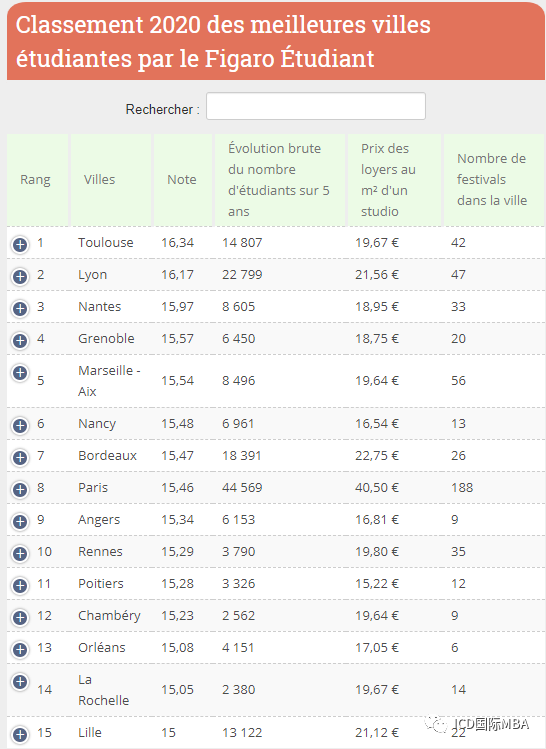Expand the Paris row plus icon
The height and width of the screenshot is (749, 546).
pyautogui.click(x=20, y=490)
